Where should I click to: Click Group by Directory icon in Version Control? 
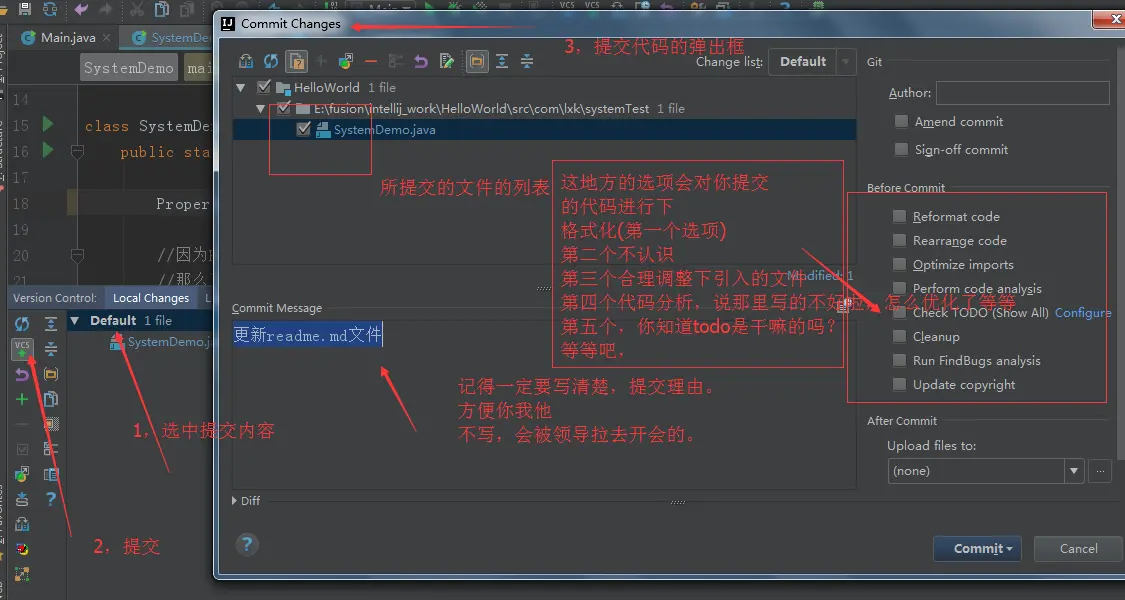51,374
